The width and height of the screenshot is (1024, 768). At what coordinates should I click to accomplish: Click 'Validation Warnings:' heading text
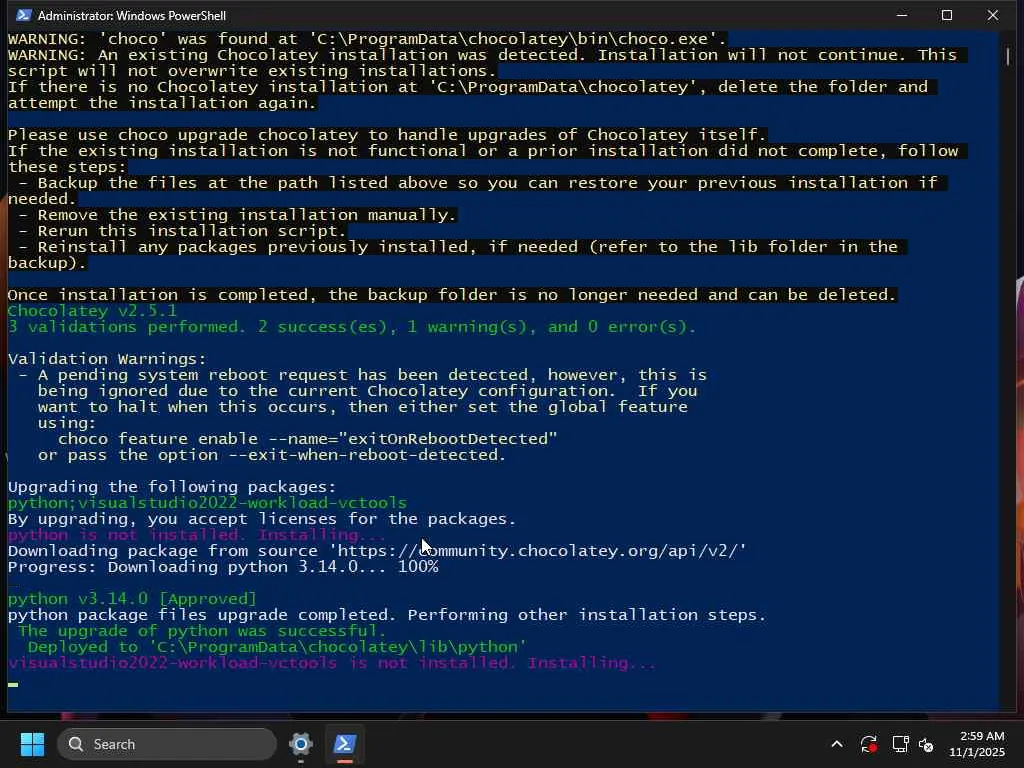click(107, 359)
